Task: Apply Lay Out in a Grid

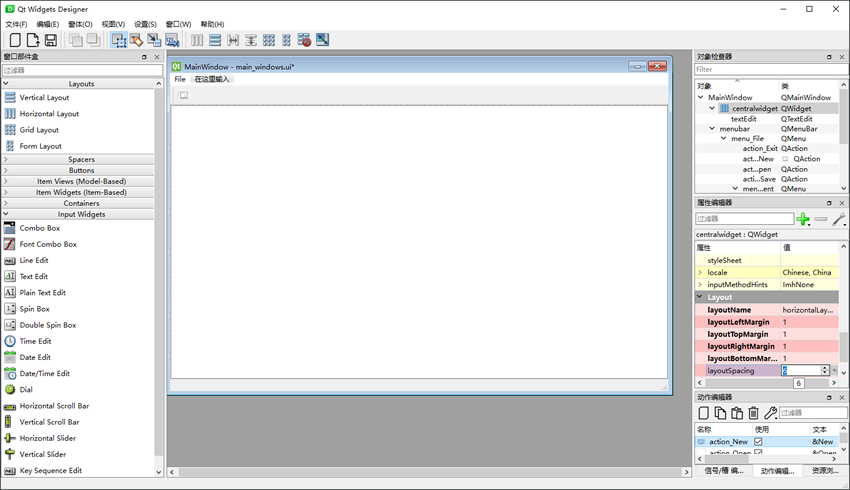Action: [x=269, y=40]
